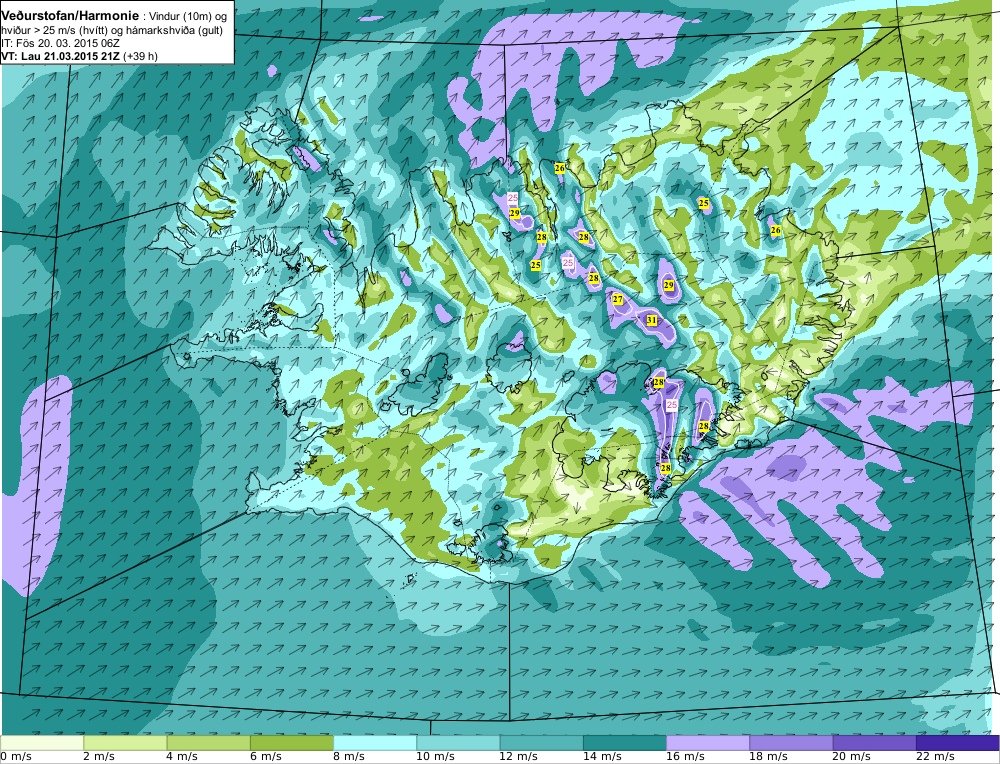The height and width of the screenshot is (764, 1000).
Task: Click the '0 m/s' legend label
Action: point(16,757)
